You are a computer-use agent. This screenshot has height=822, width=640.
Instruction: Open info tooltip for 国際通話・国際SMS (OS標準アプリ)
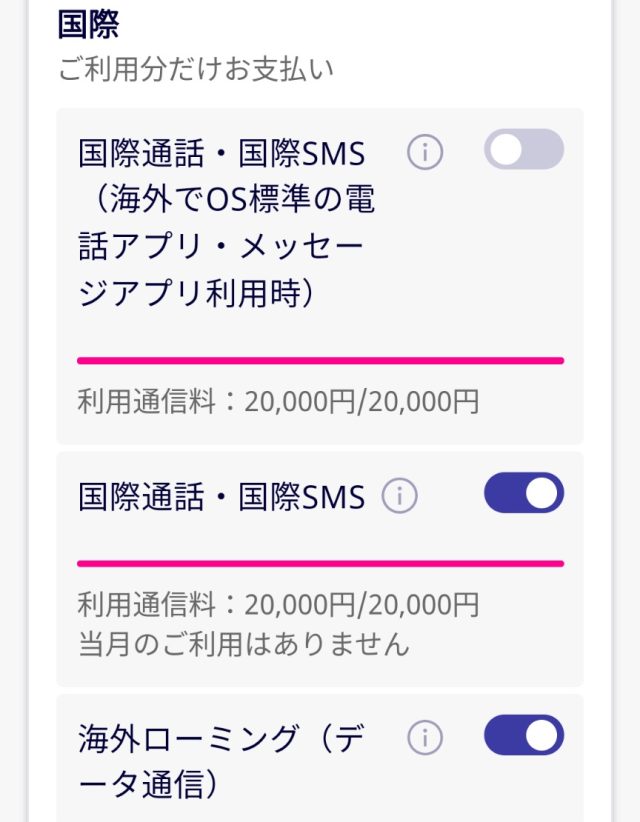424,150
